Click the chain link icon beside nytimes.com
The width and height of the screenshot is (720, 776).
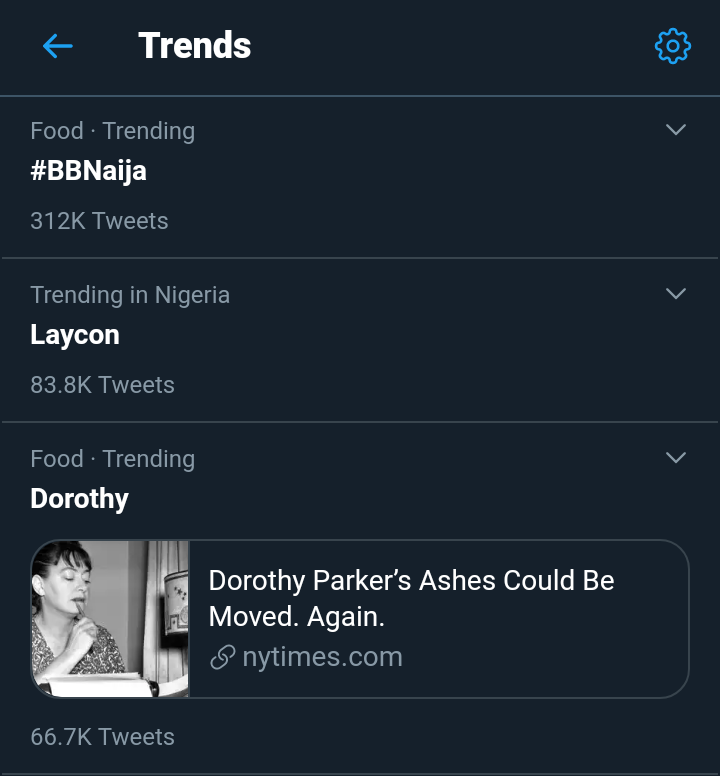[x=222, y=658]
